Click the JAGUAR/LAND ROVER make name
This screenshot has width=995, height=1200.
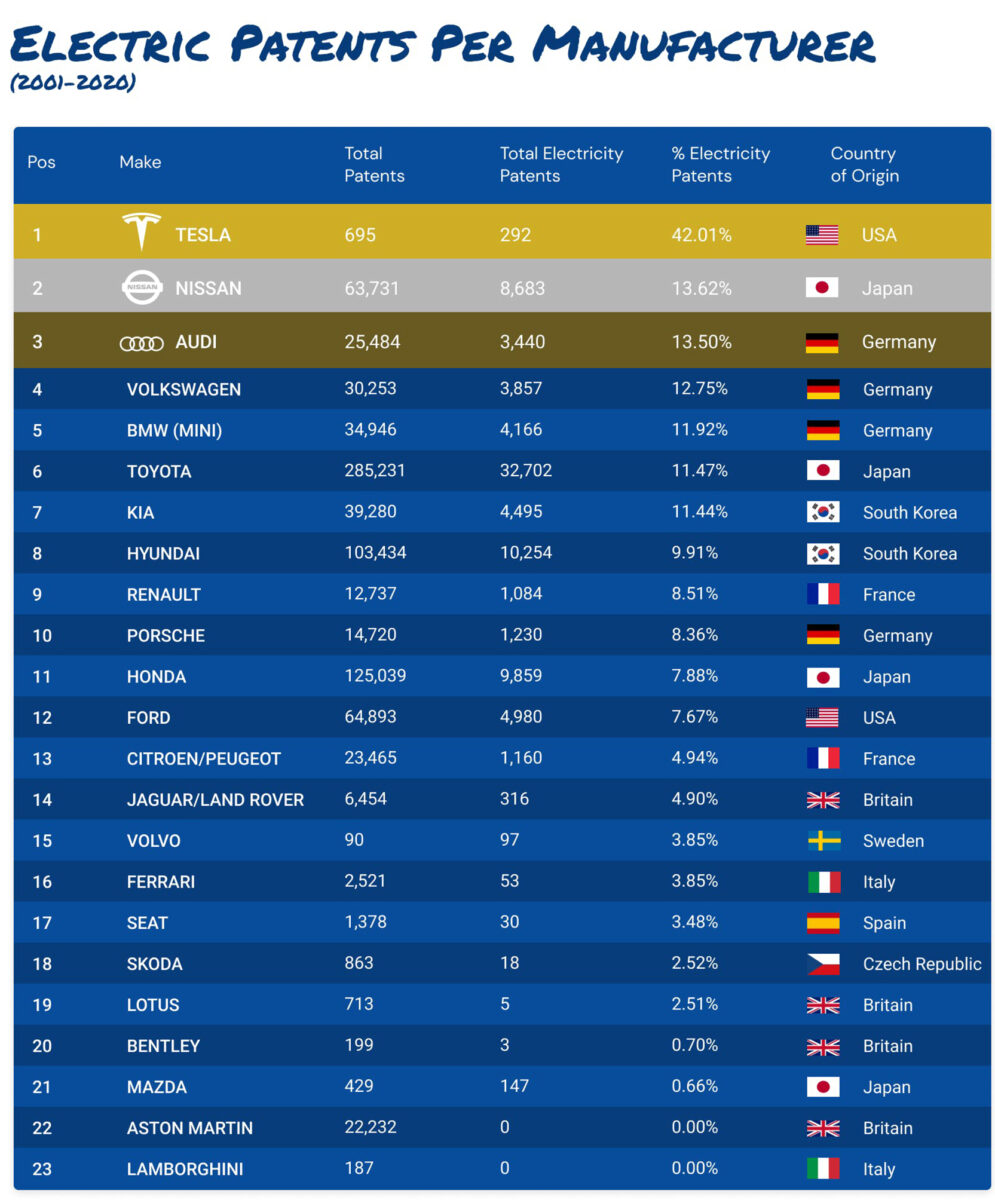[x=215, y=800]
